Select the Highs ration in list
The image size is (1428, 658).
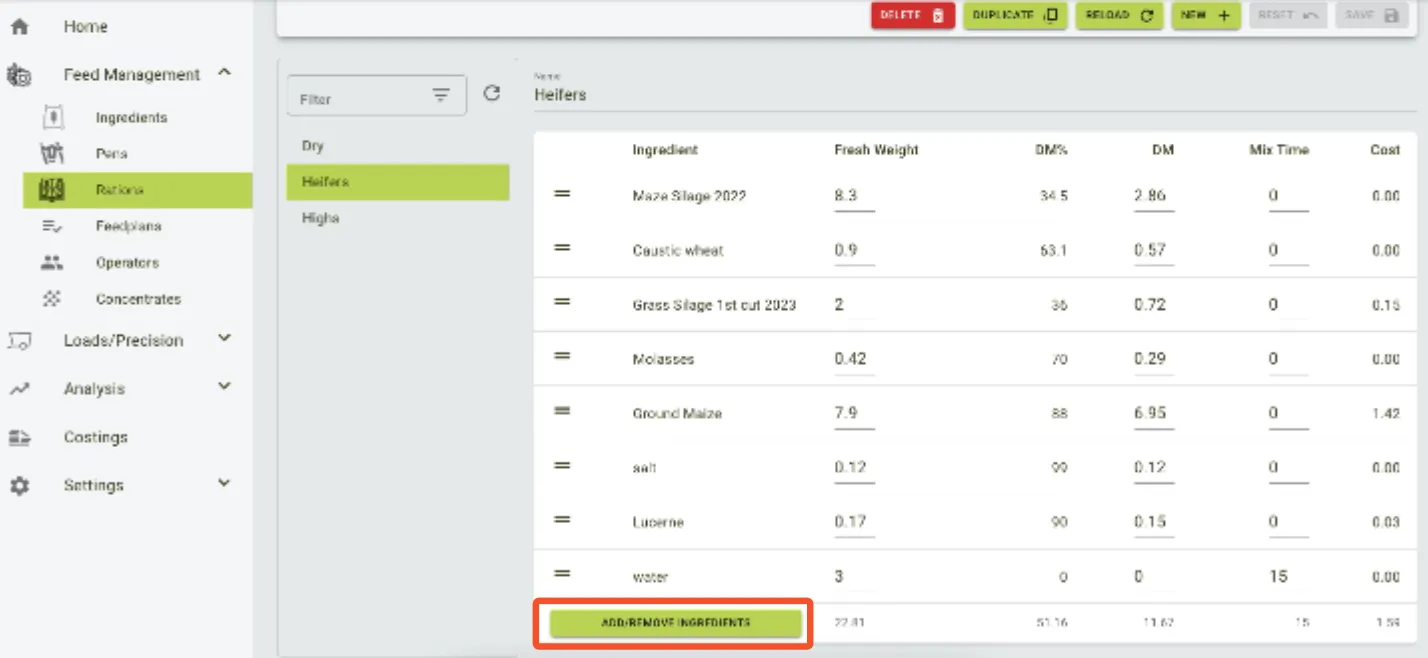pyautogui.click(x=320, y=218)
